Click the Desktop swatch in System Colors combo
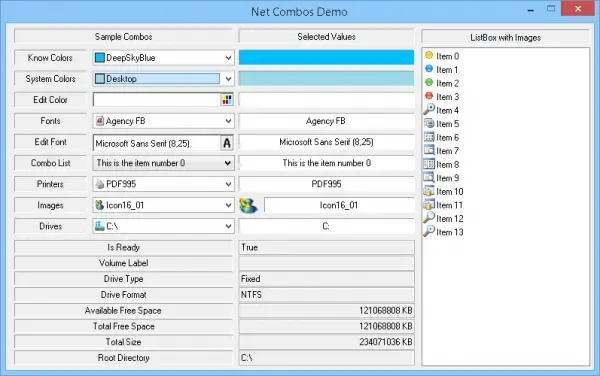Image resolution: width=600 pixels, height=376 pixels. [99, 79]
